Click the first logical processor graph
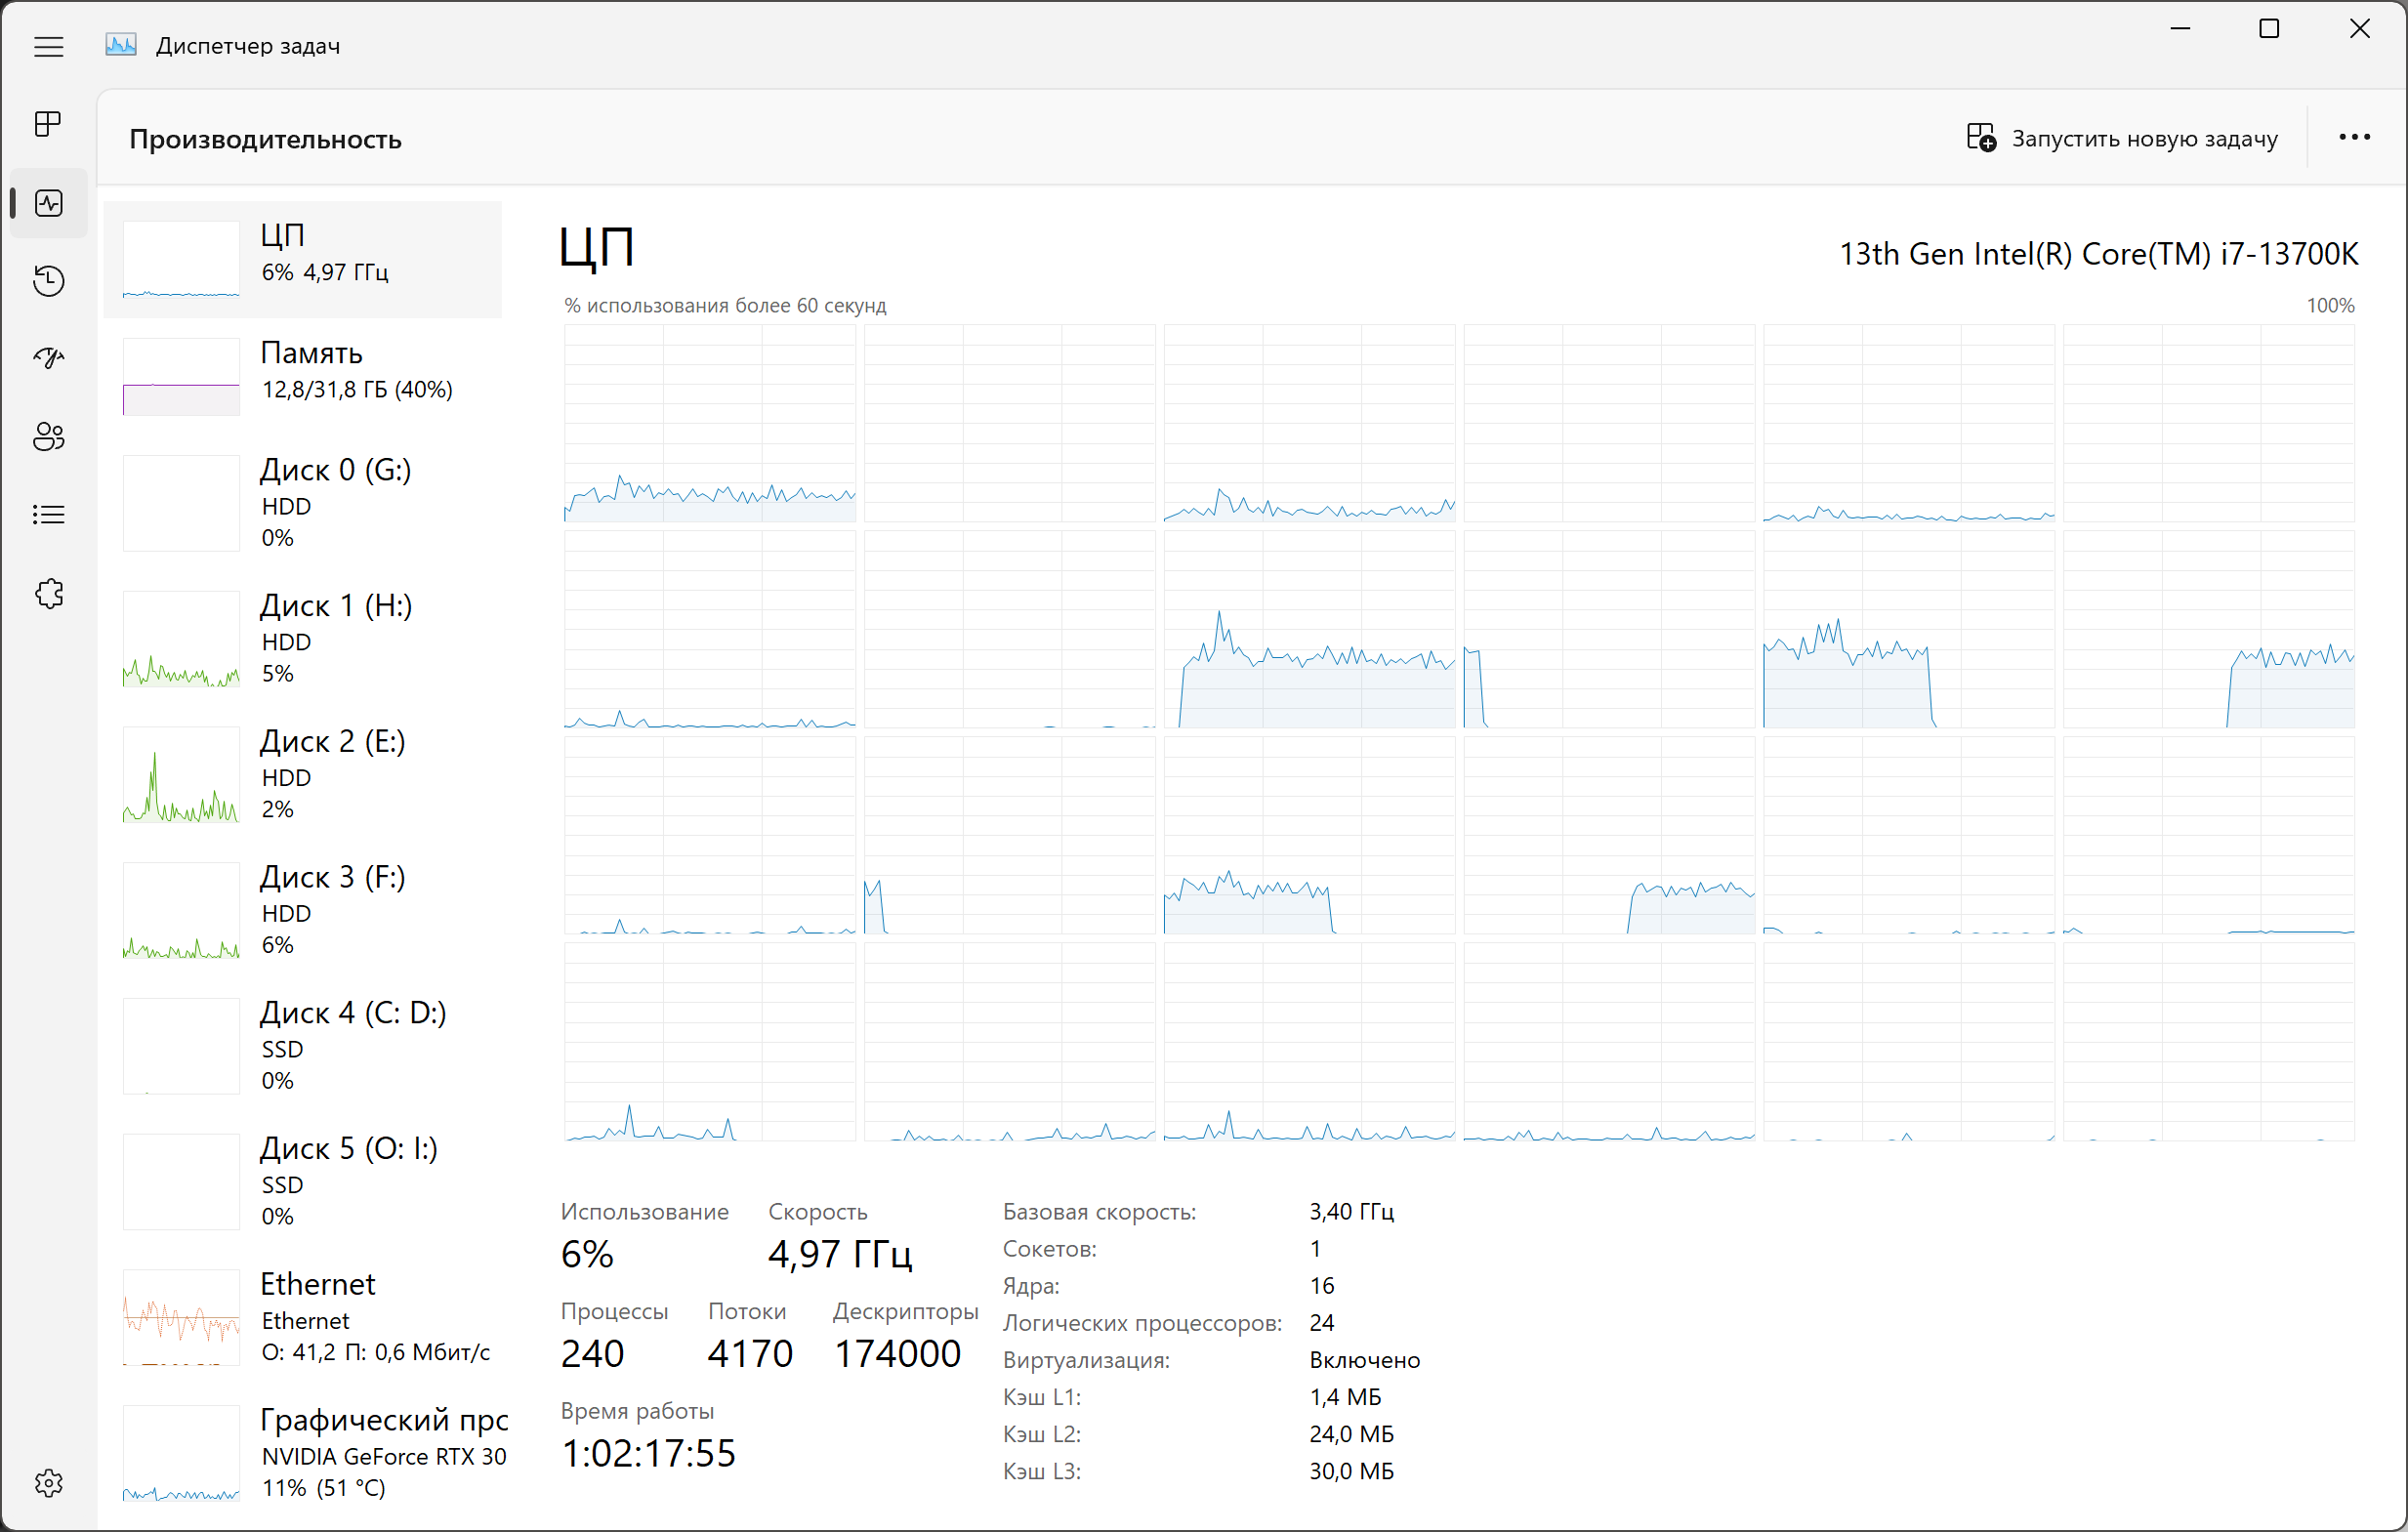The image size is (2408, 1532). [709, 422]
